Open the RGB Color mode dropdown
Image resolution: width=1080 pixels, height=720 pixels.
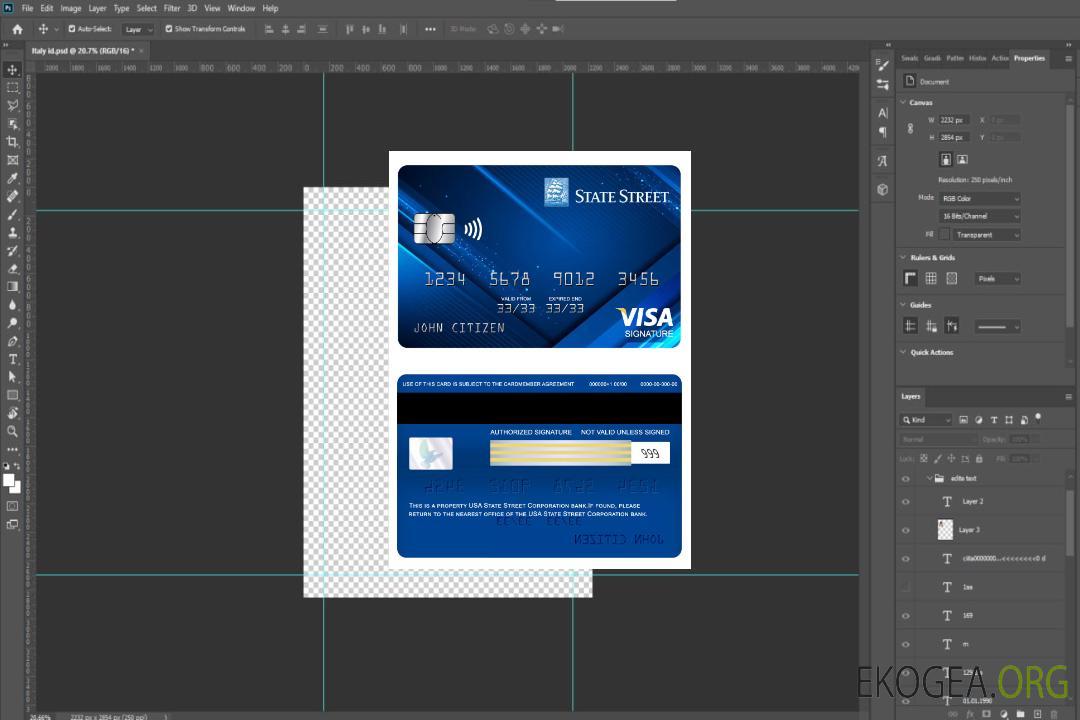coord(979,199)
